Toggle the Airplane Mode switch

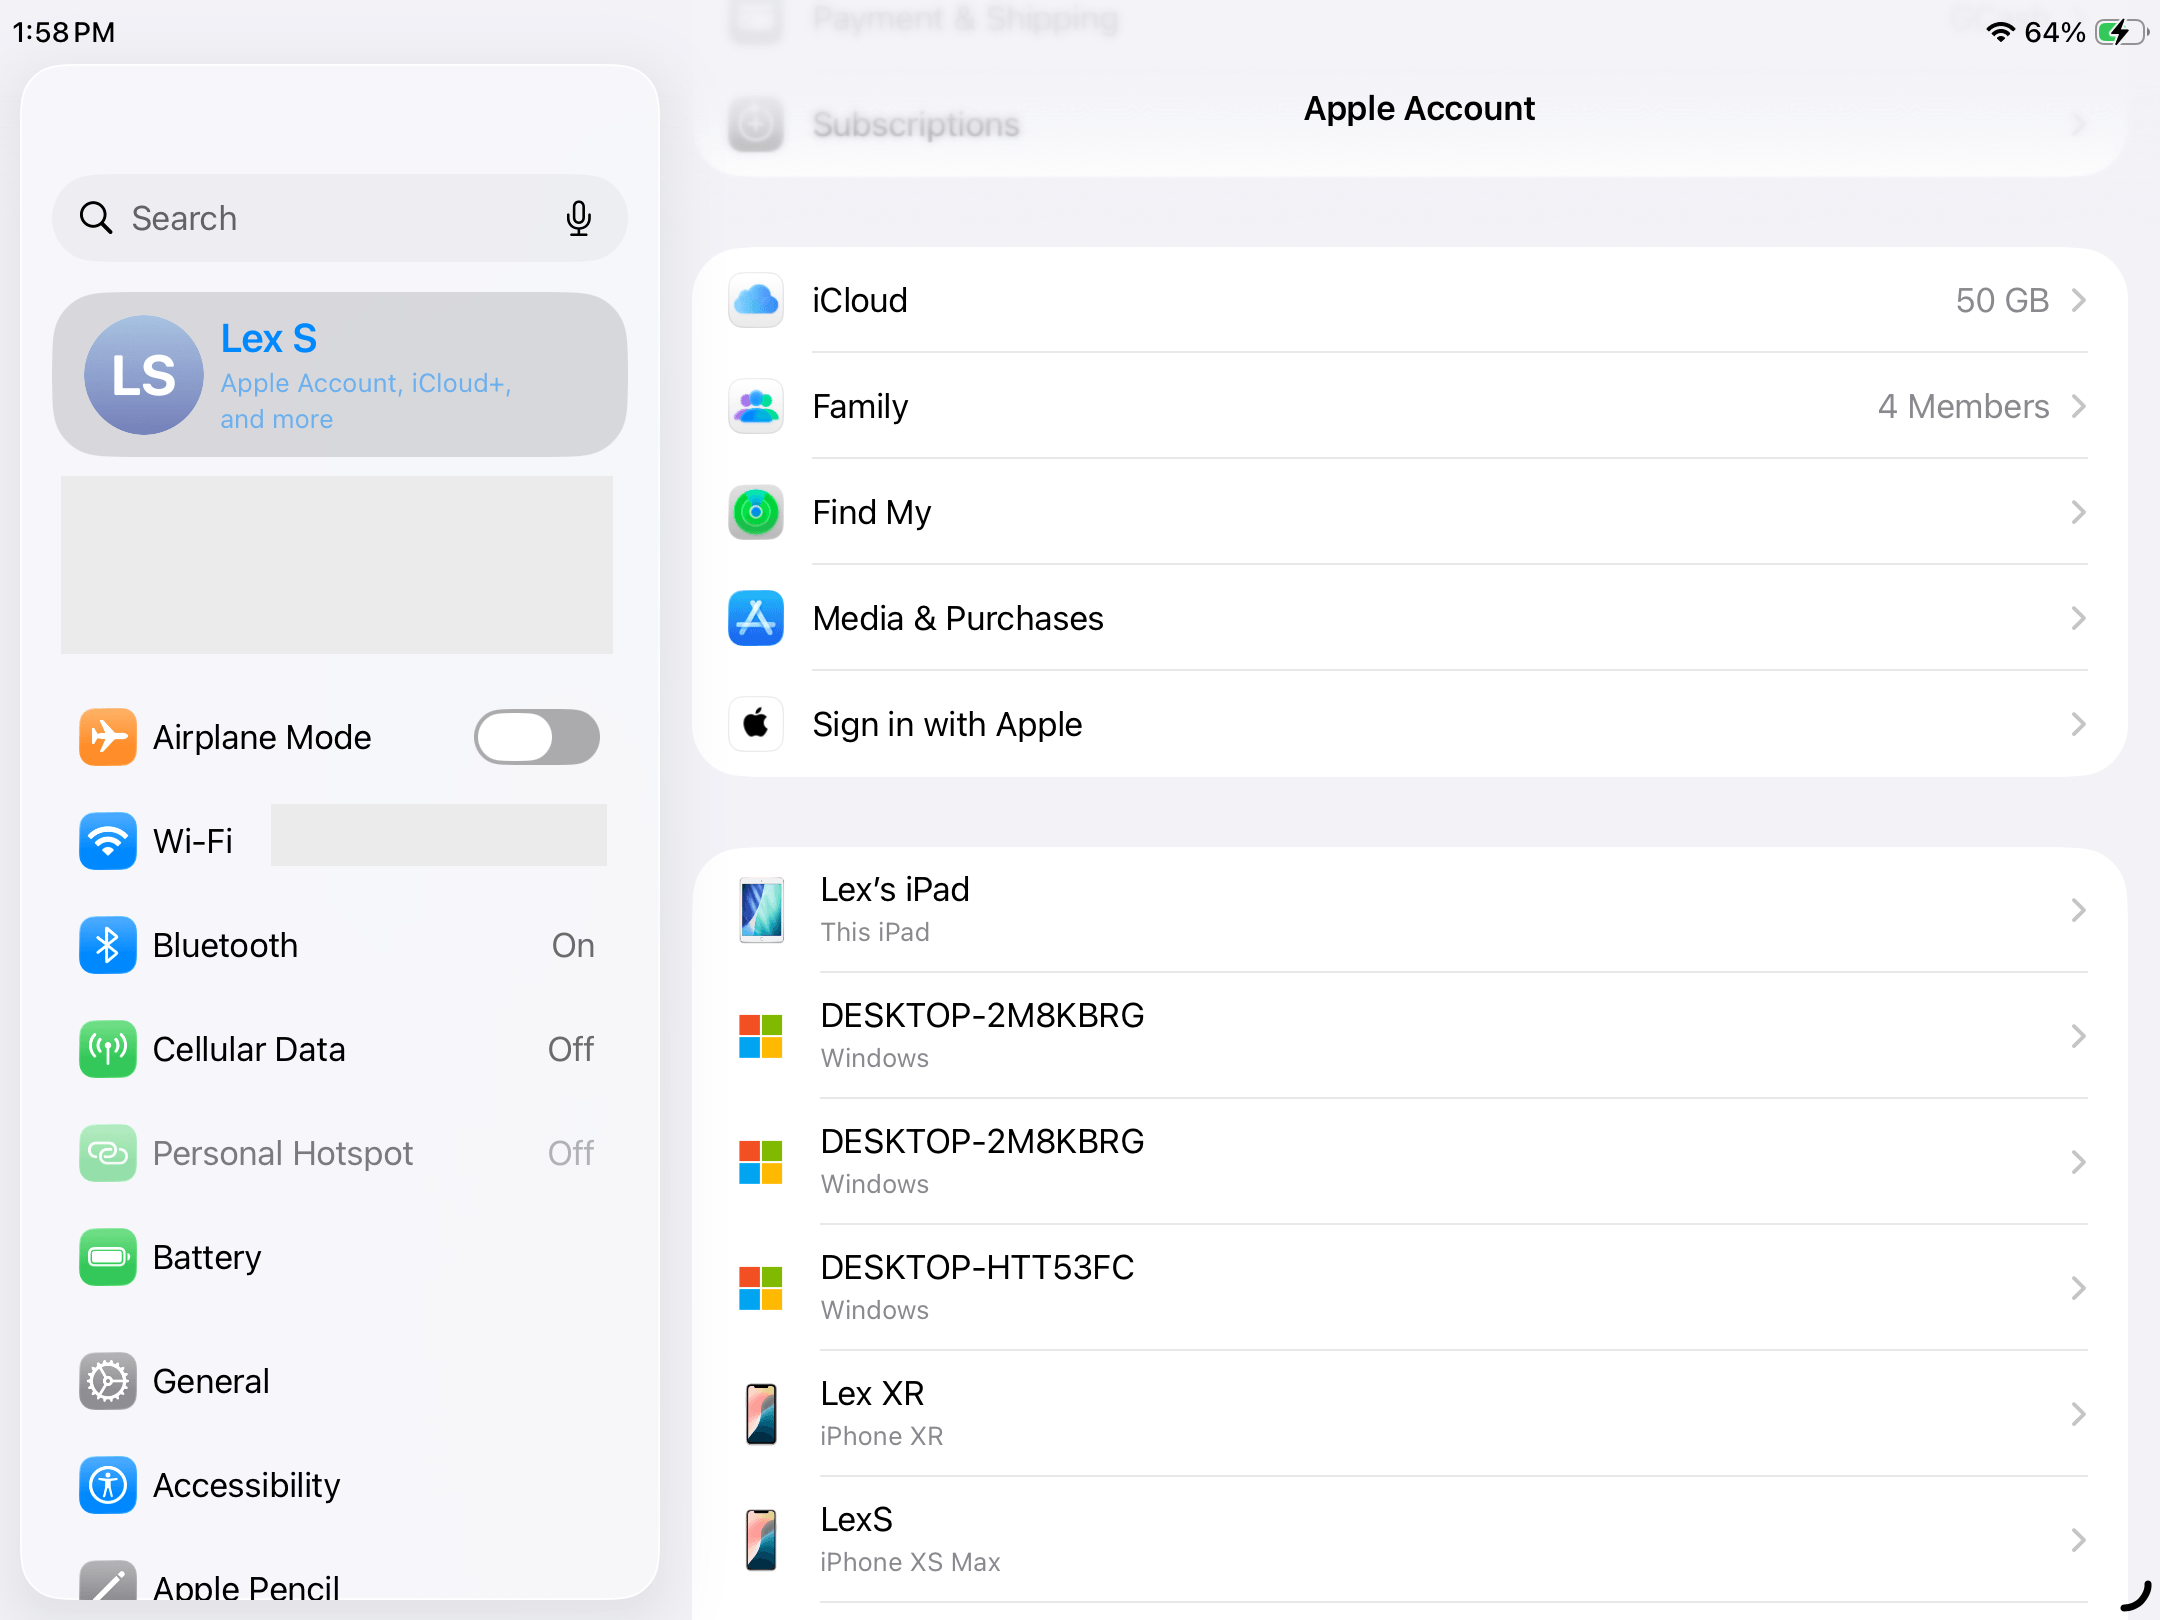[537, 737]
